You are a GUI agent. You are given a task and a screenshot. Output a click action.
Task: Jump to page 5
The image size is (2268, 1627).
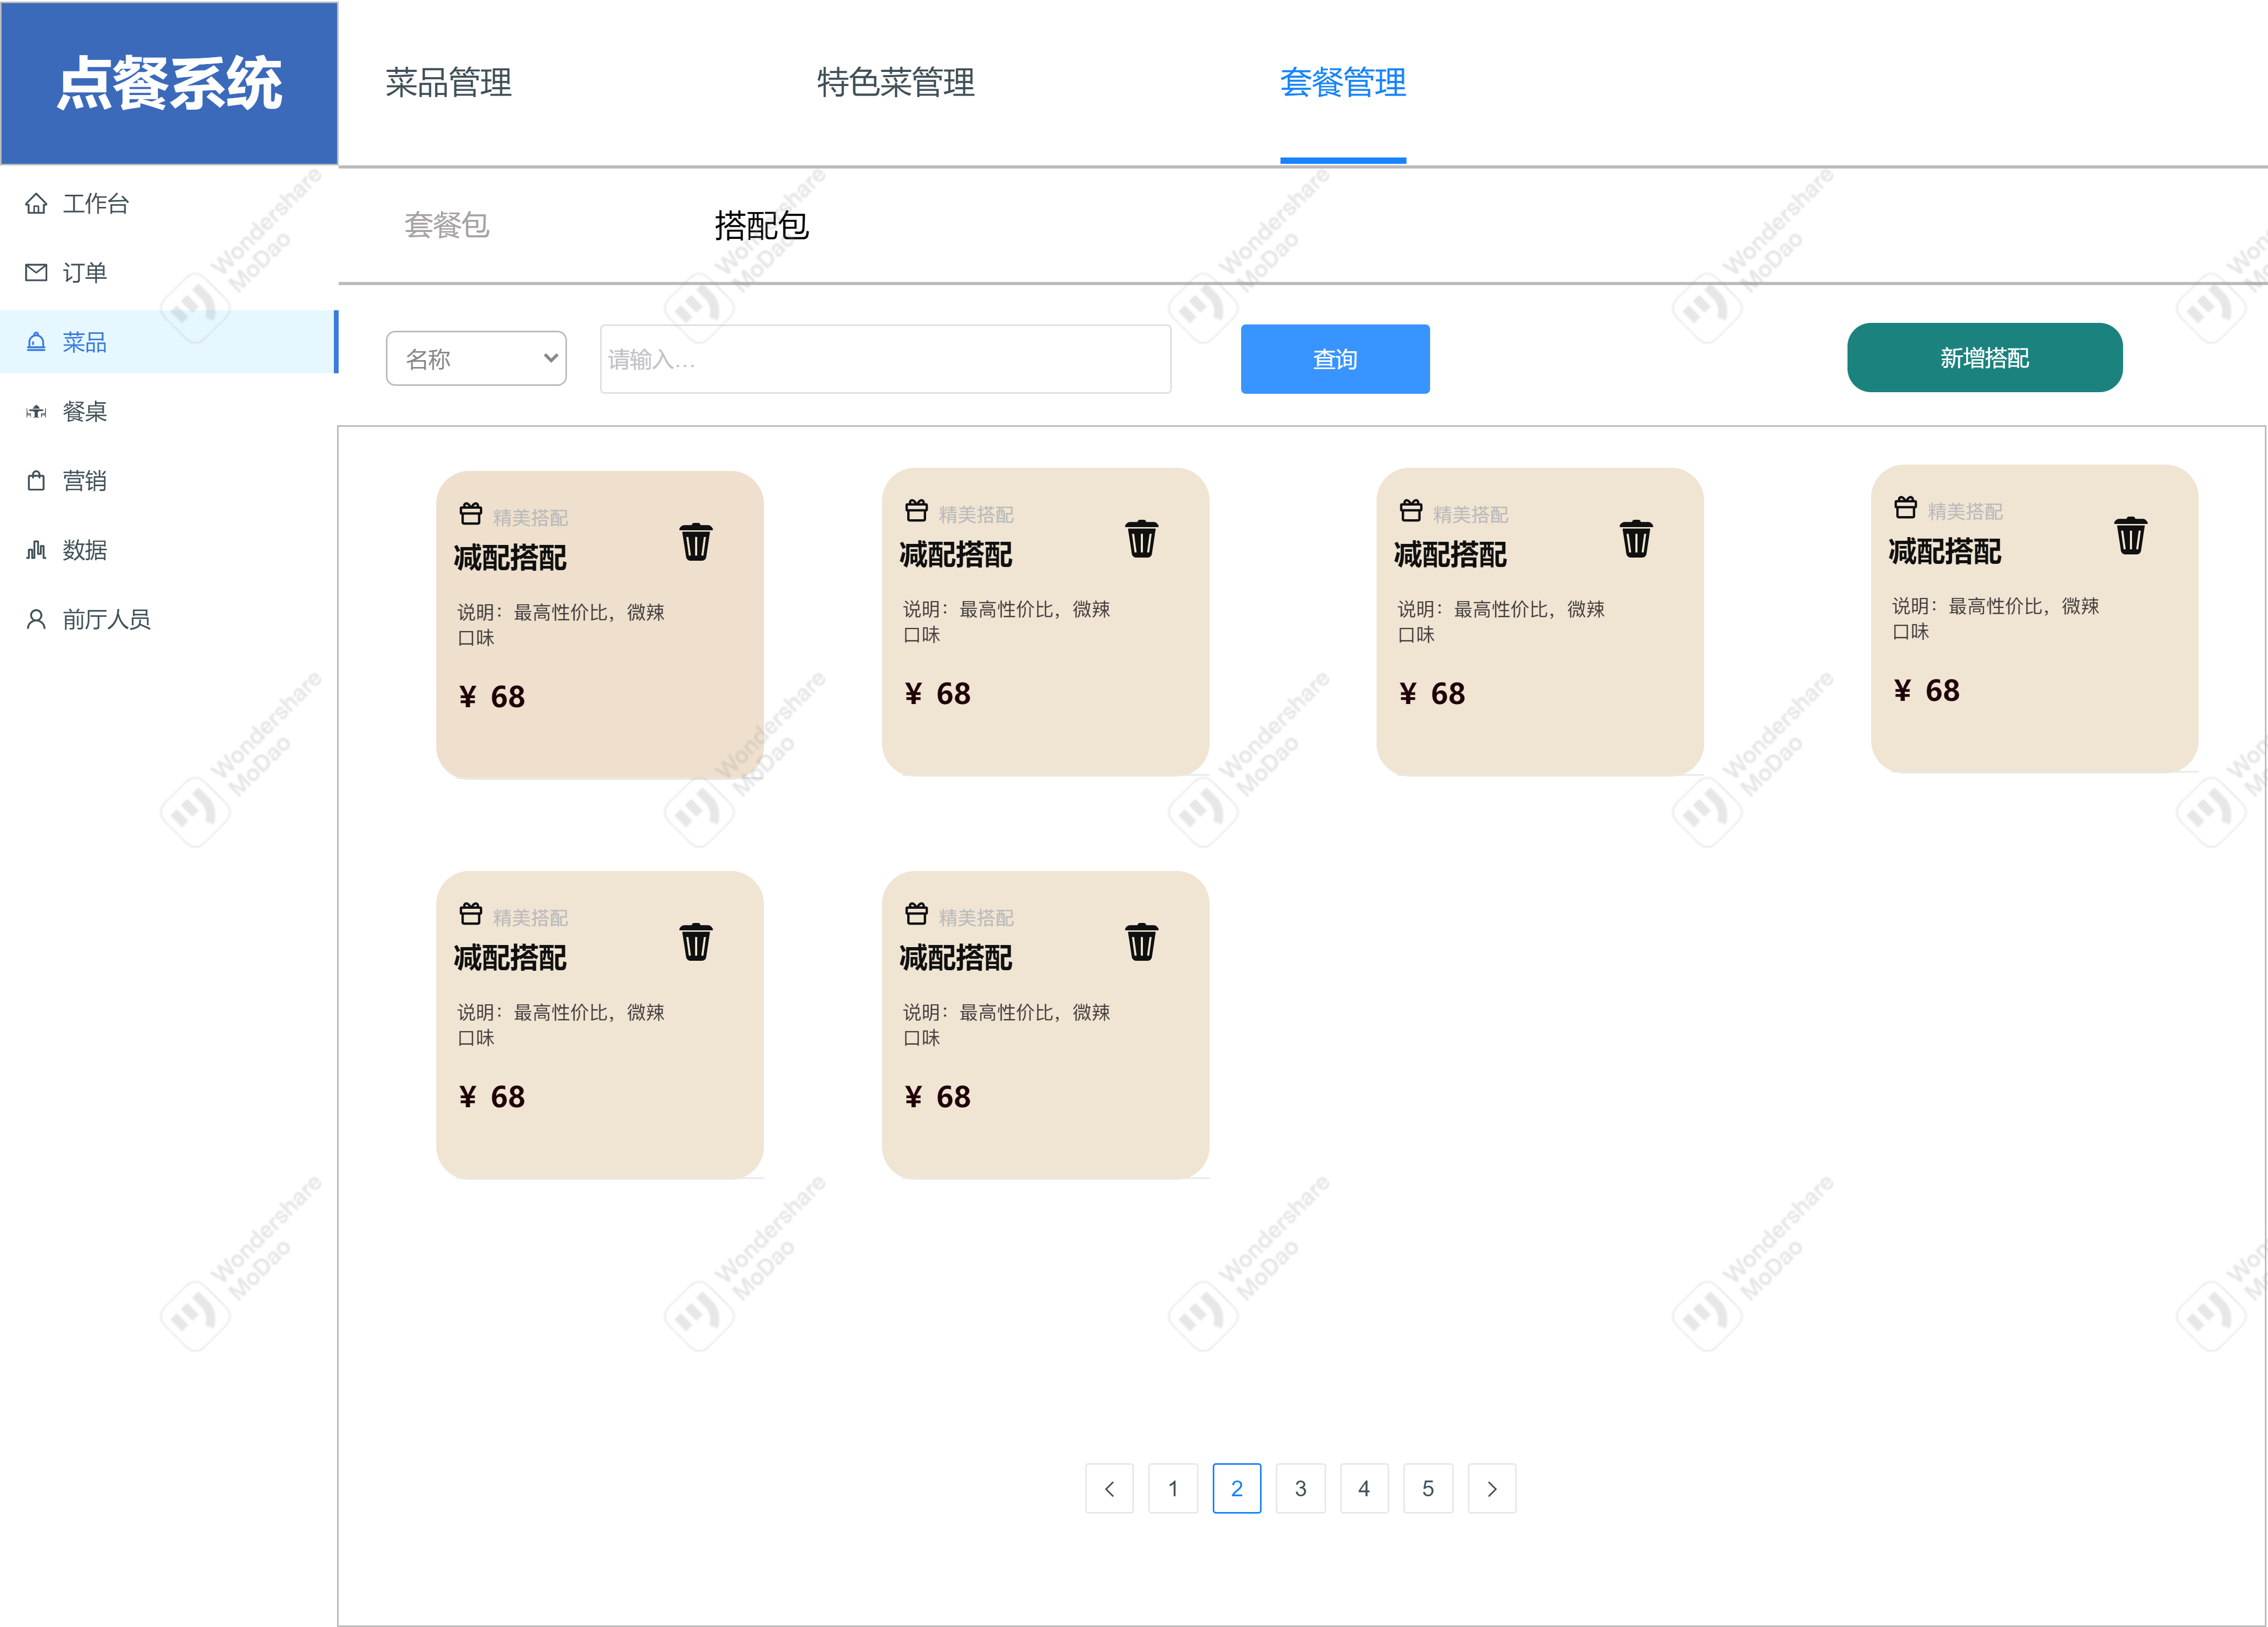(1428, 1489)
